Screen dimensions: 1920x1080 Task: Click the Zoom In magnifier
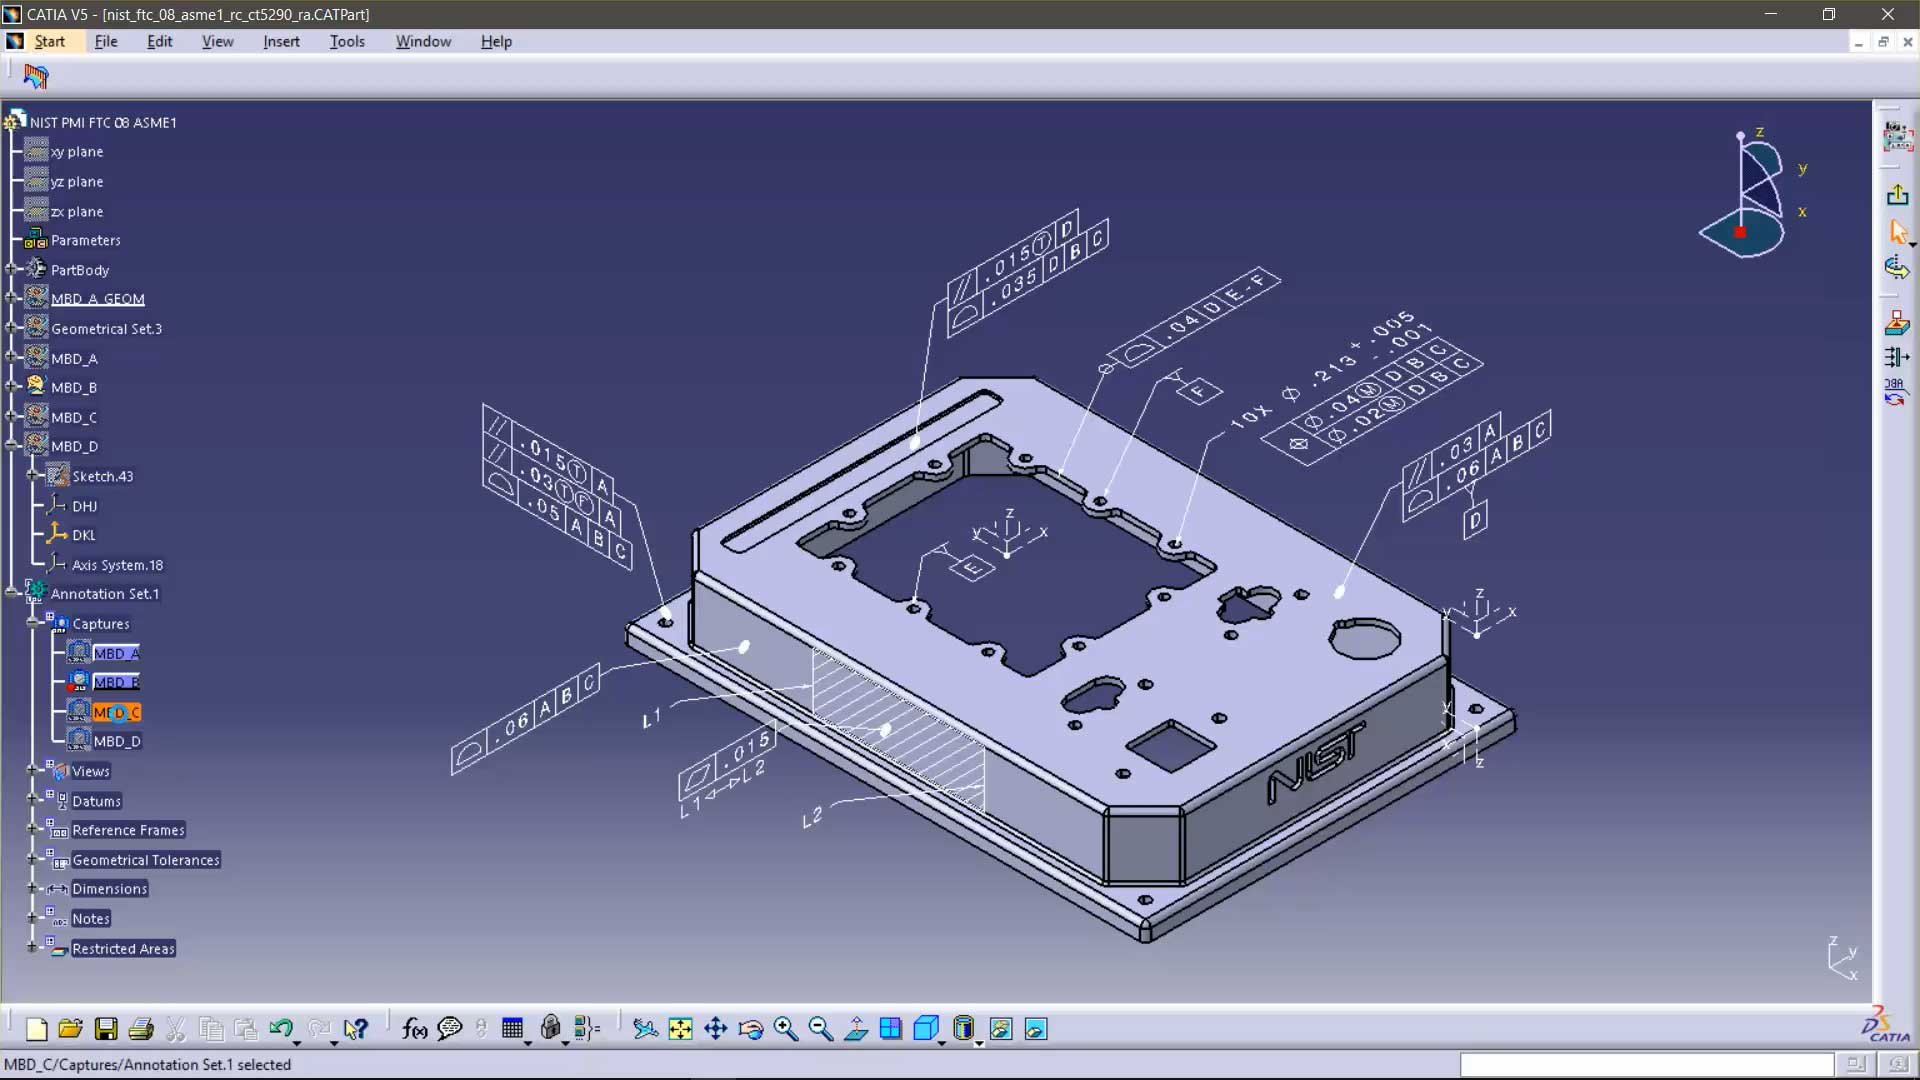[786, 1028]
